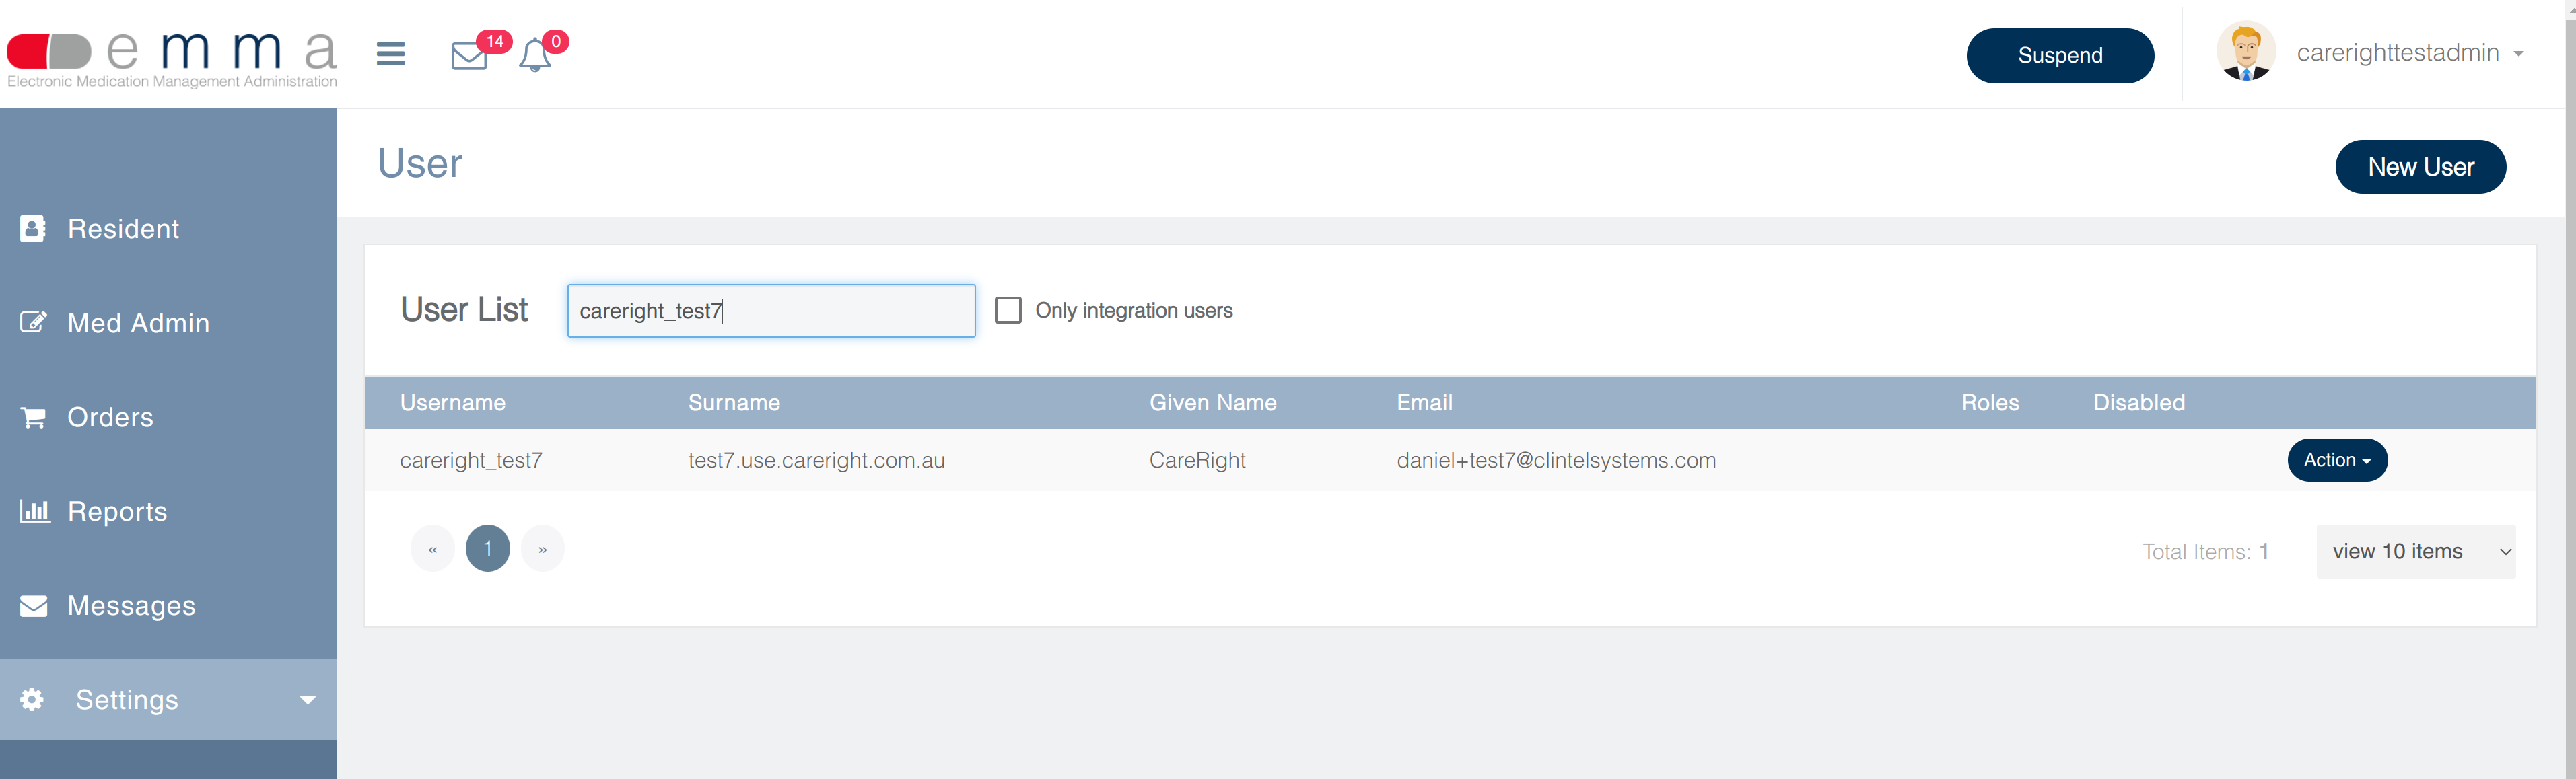
Task: Click inside the User List search field
Action: click(x=771, y=311)
